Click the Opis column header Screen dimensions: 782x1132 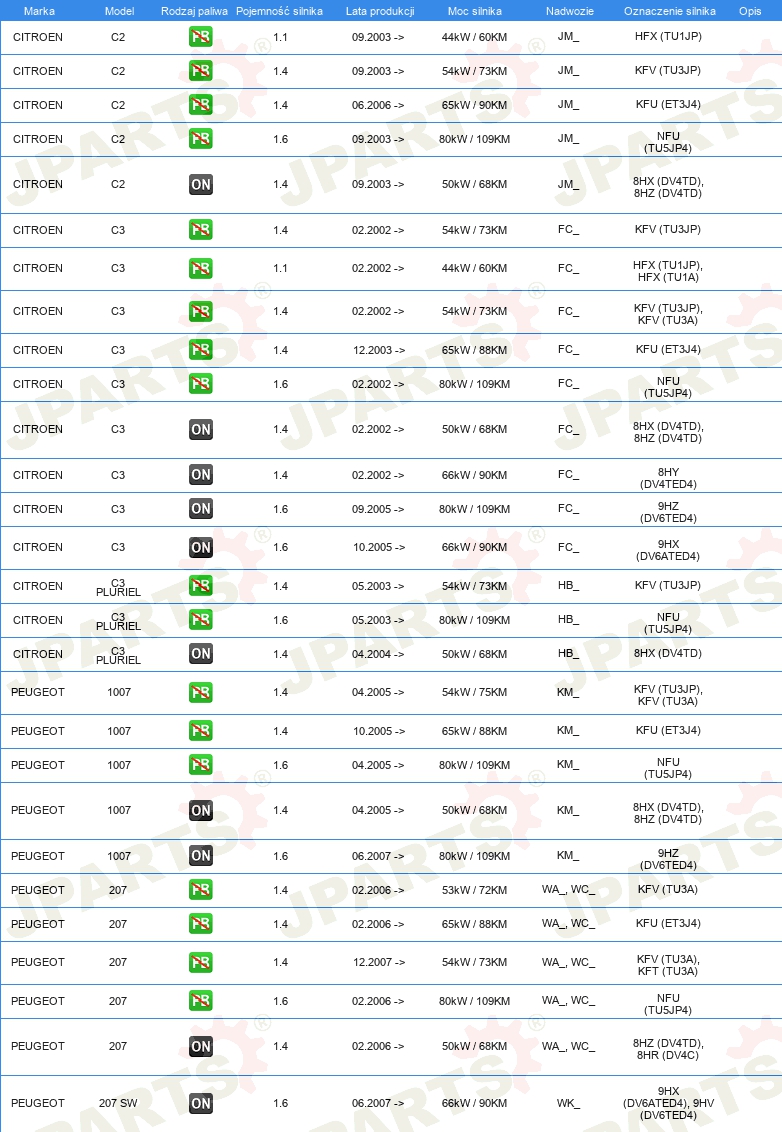click(750, 11)
